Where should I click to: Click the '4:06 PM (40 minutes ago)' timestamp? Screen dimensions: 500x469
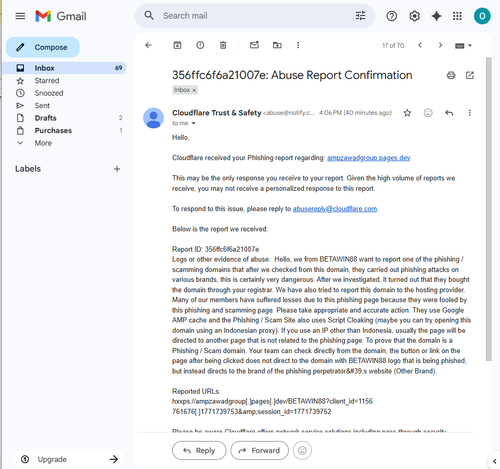point(355,113)
